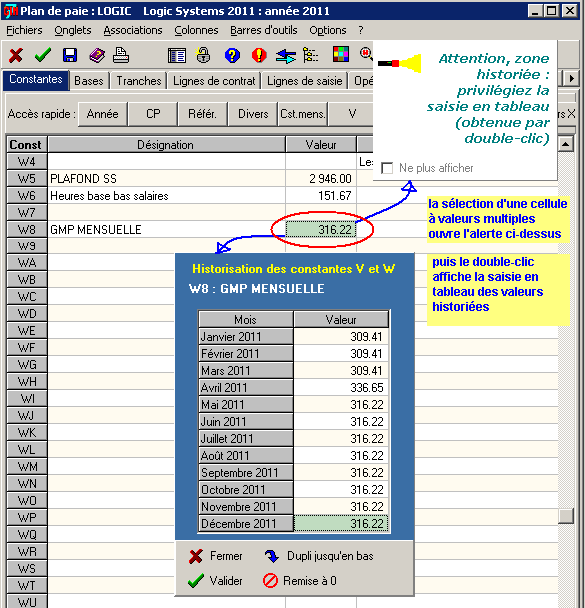
Task: Open the Fichiers menu
Action: (24, 30)
